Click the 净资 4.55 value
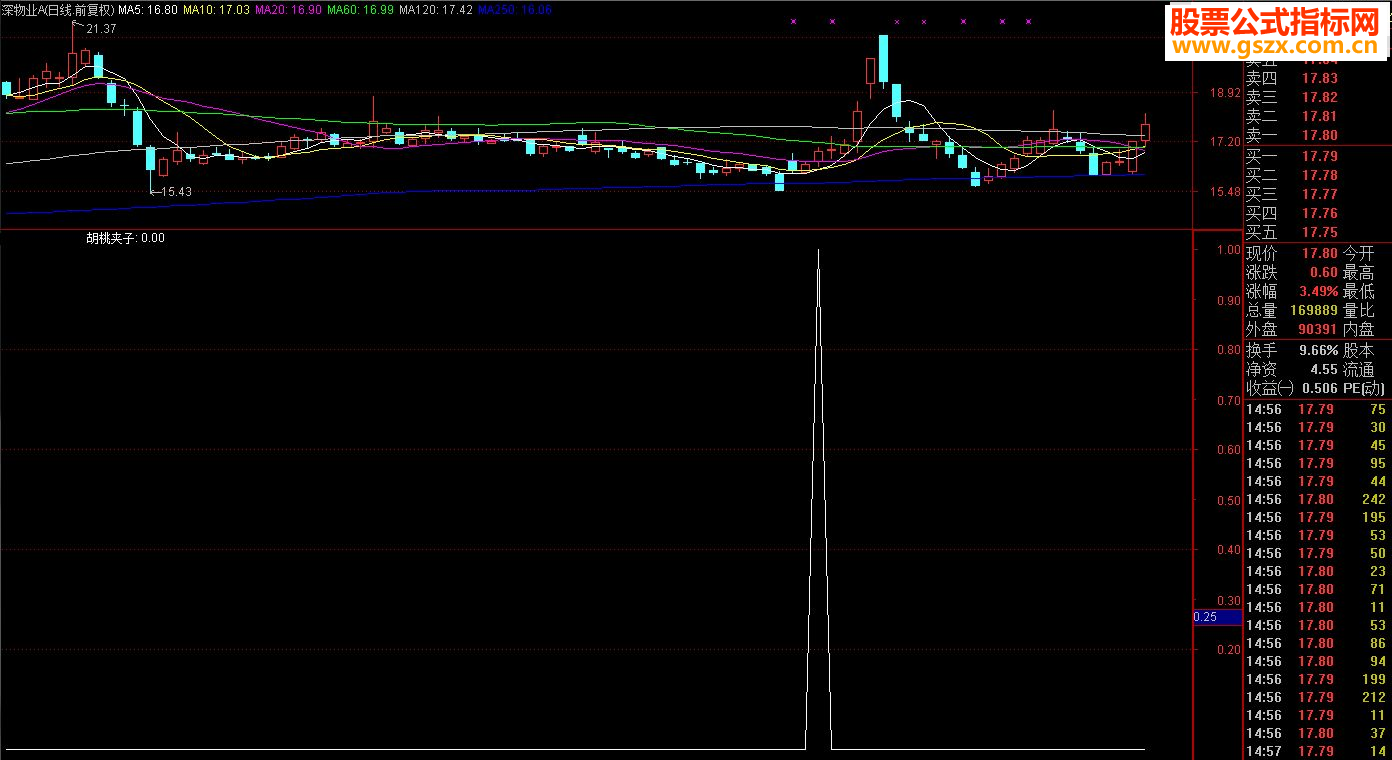The height and width of the screenshot is (760, 1392). [x=1324, y=370]
